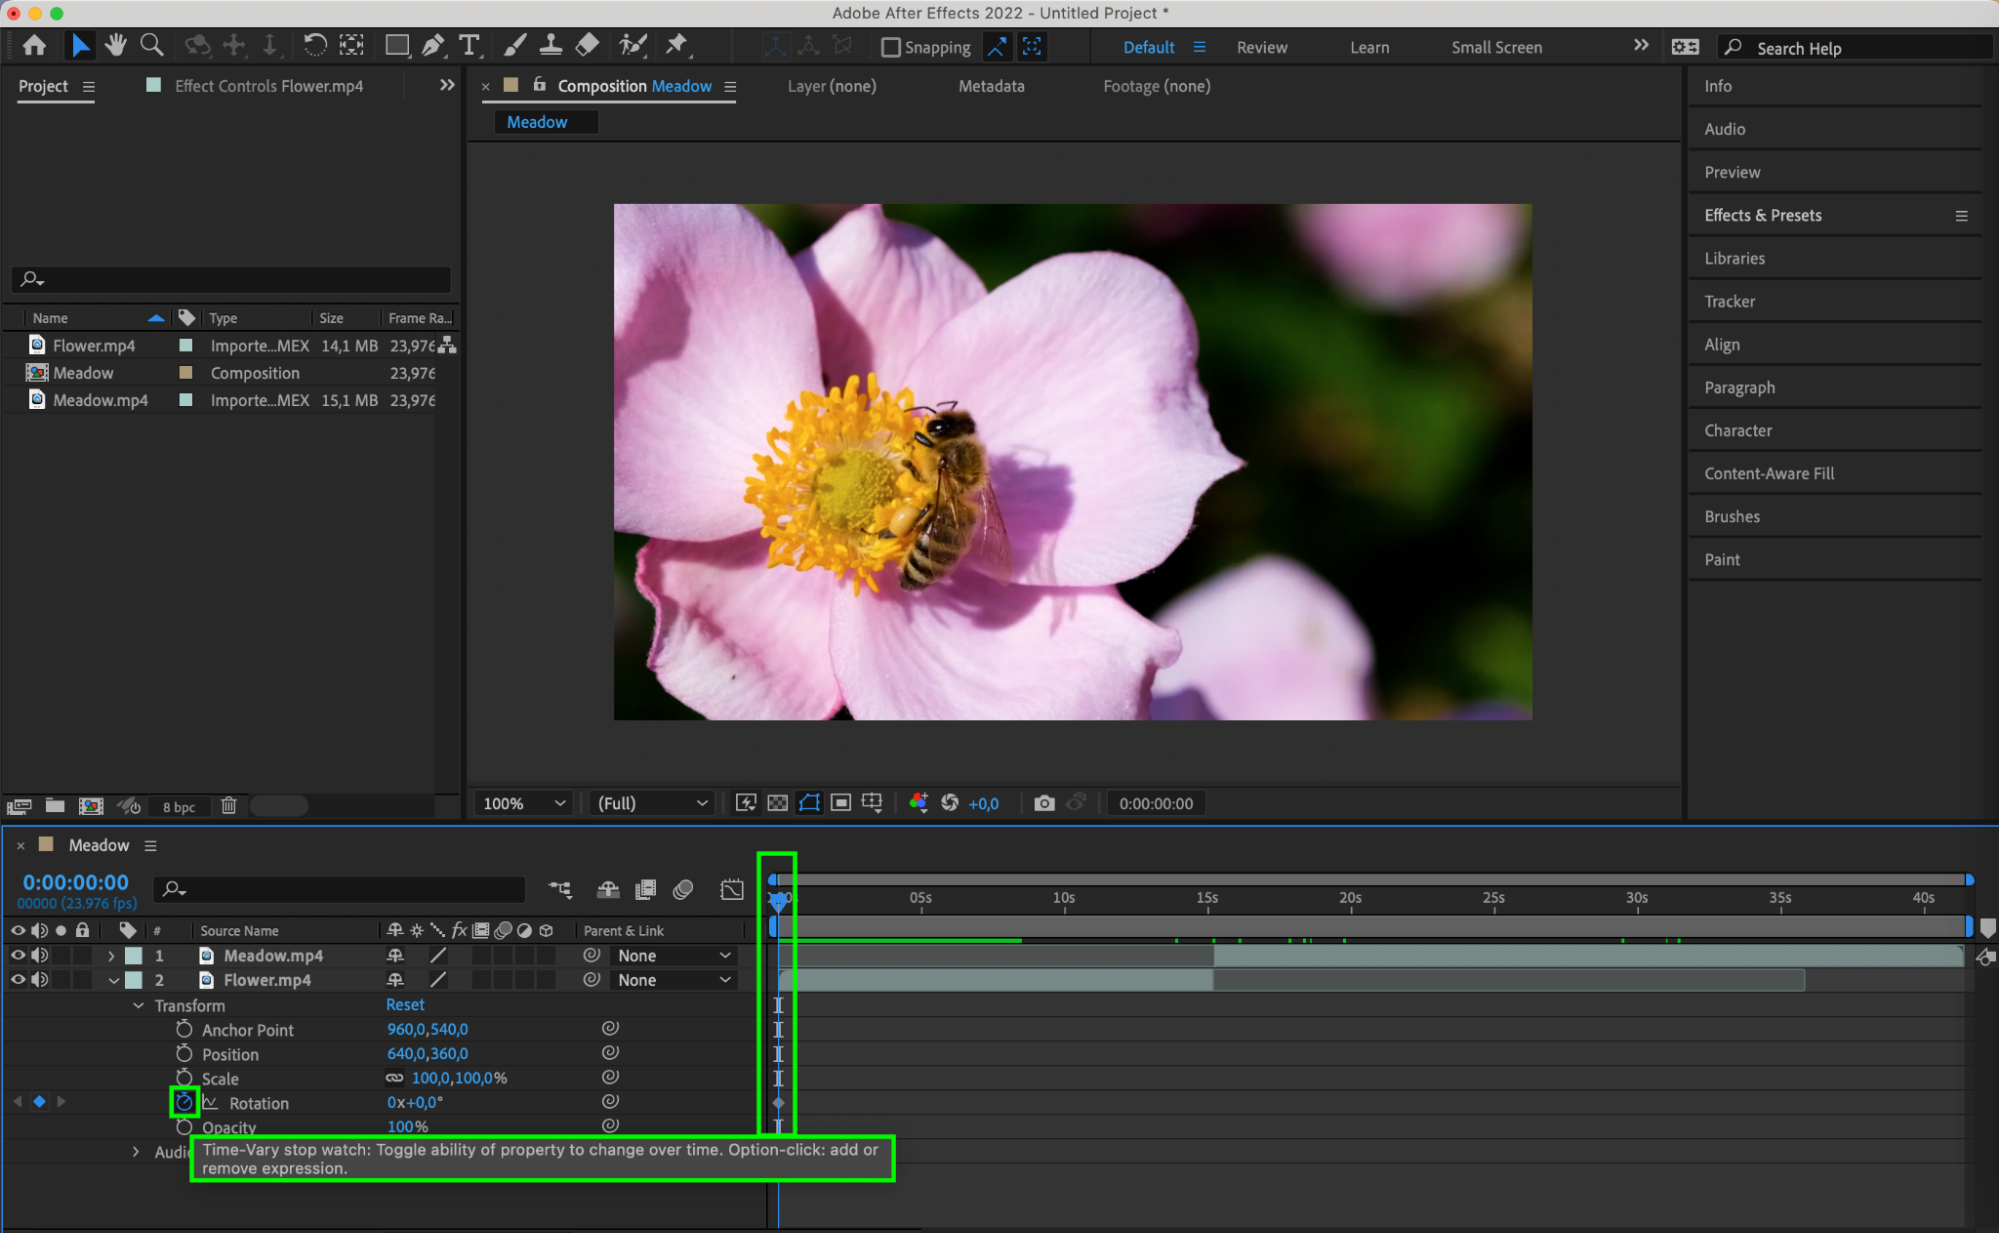Open Flower.mp4 parent None dropdown
The image size is (1999, 1233).
(674, 980)
